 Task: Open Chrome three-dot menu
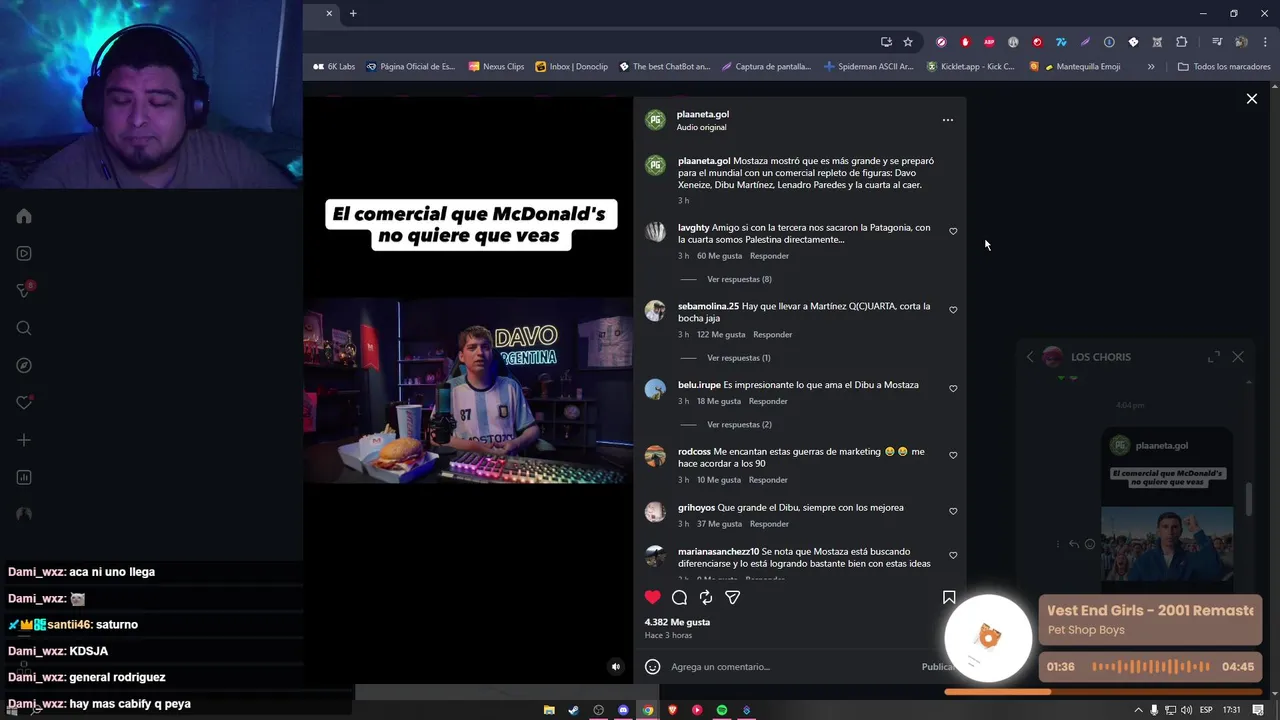[x=1265, y=42]
